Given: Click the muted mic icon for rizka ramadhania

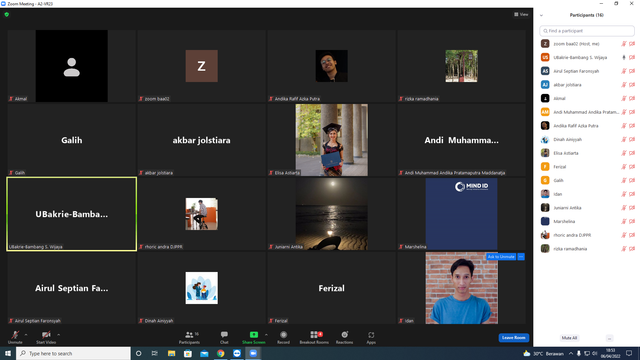Looking at the screenshot, I should point(624,249).
